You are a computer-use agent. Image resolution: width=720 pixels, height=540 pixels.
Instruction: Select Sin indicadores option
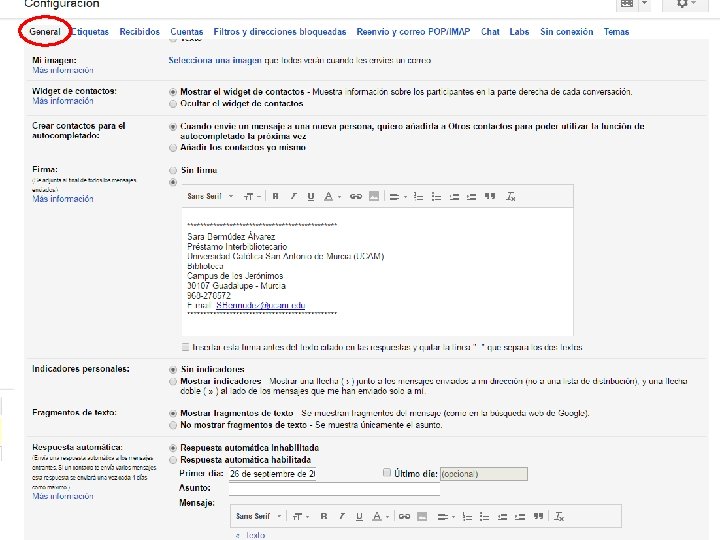click(173, 370)
